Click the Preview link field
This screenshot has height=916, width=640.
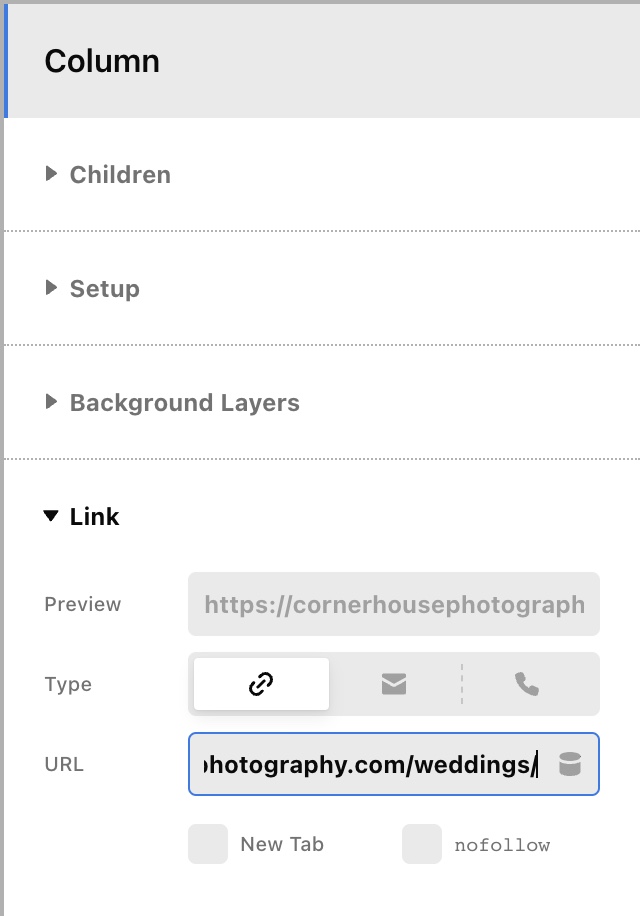[394, 604]
